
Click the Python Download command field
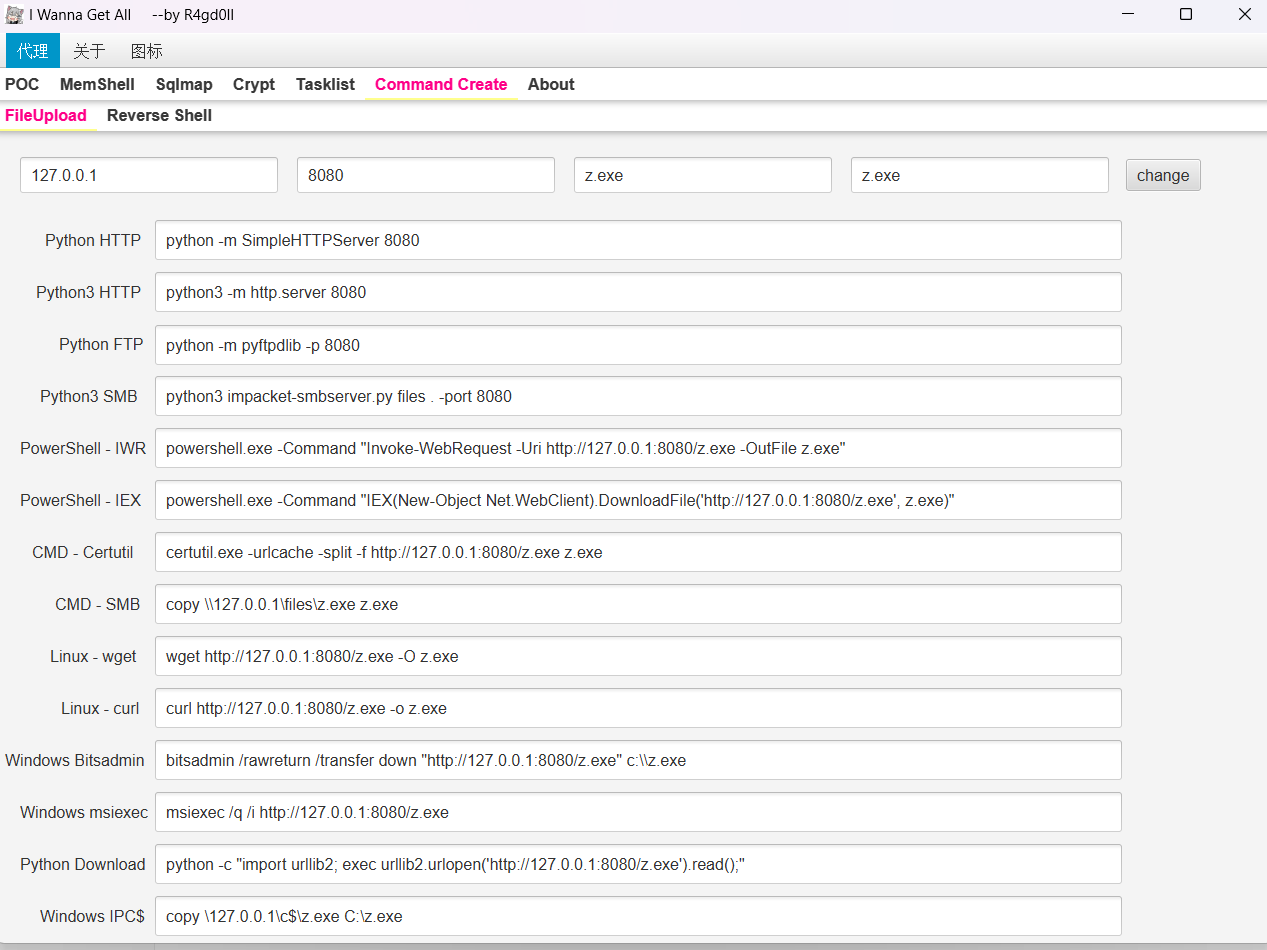638,864
